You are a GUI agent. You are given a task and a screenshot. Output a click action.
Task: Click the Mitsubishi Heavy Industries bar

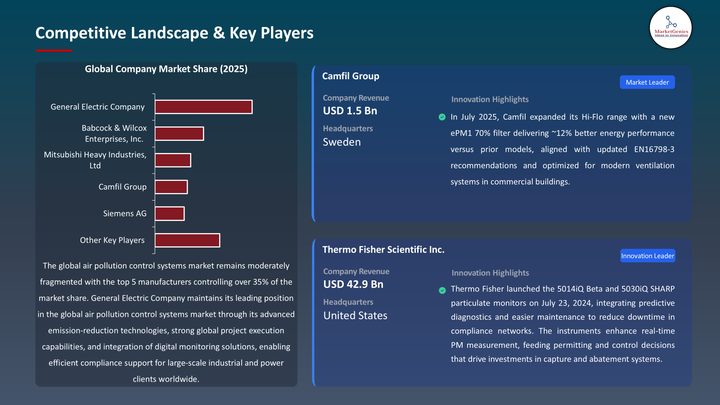[173, 160]
